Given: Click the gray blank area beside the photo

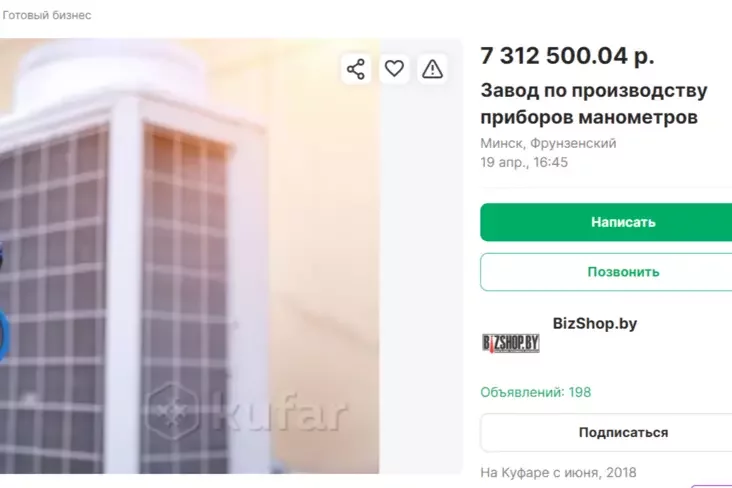Looking at the screenshot, I should [x=421, y=280].
